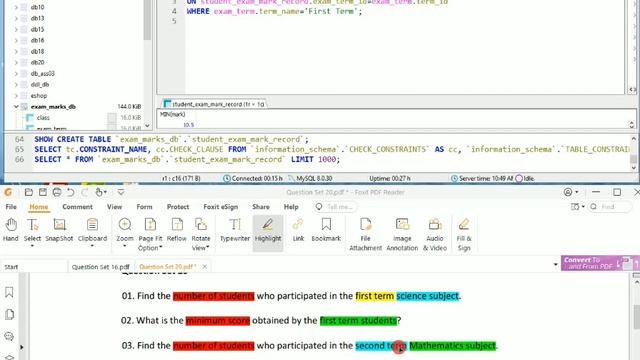Click the Tell me search field
640x360 pixels.
tap(335, 207)
